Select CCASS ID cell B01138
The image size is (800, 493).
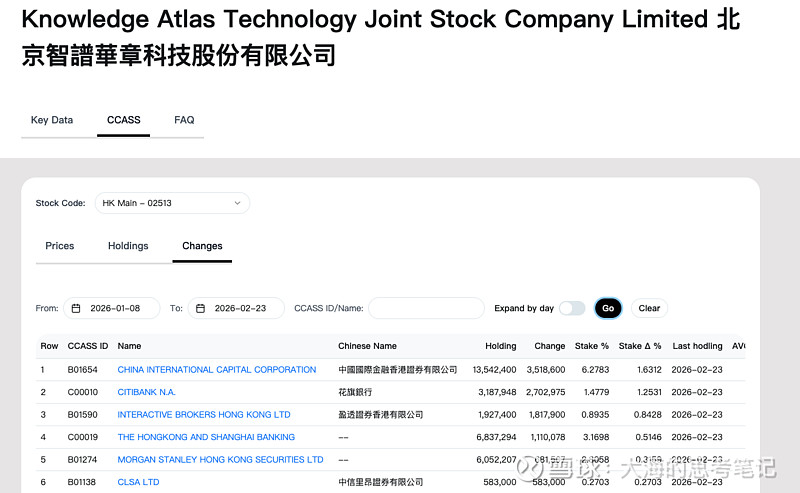82,482
